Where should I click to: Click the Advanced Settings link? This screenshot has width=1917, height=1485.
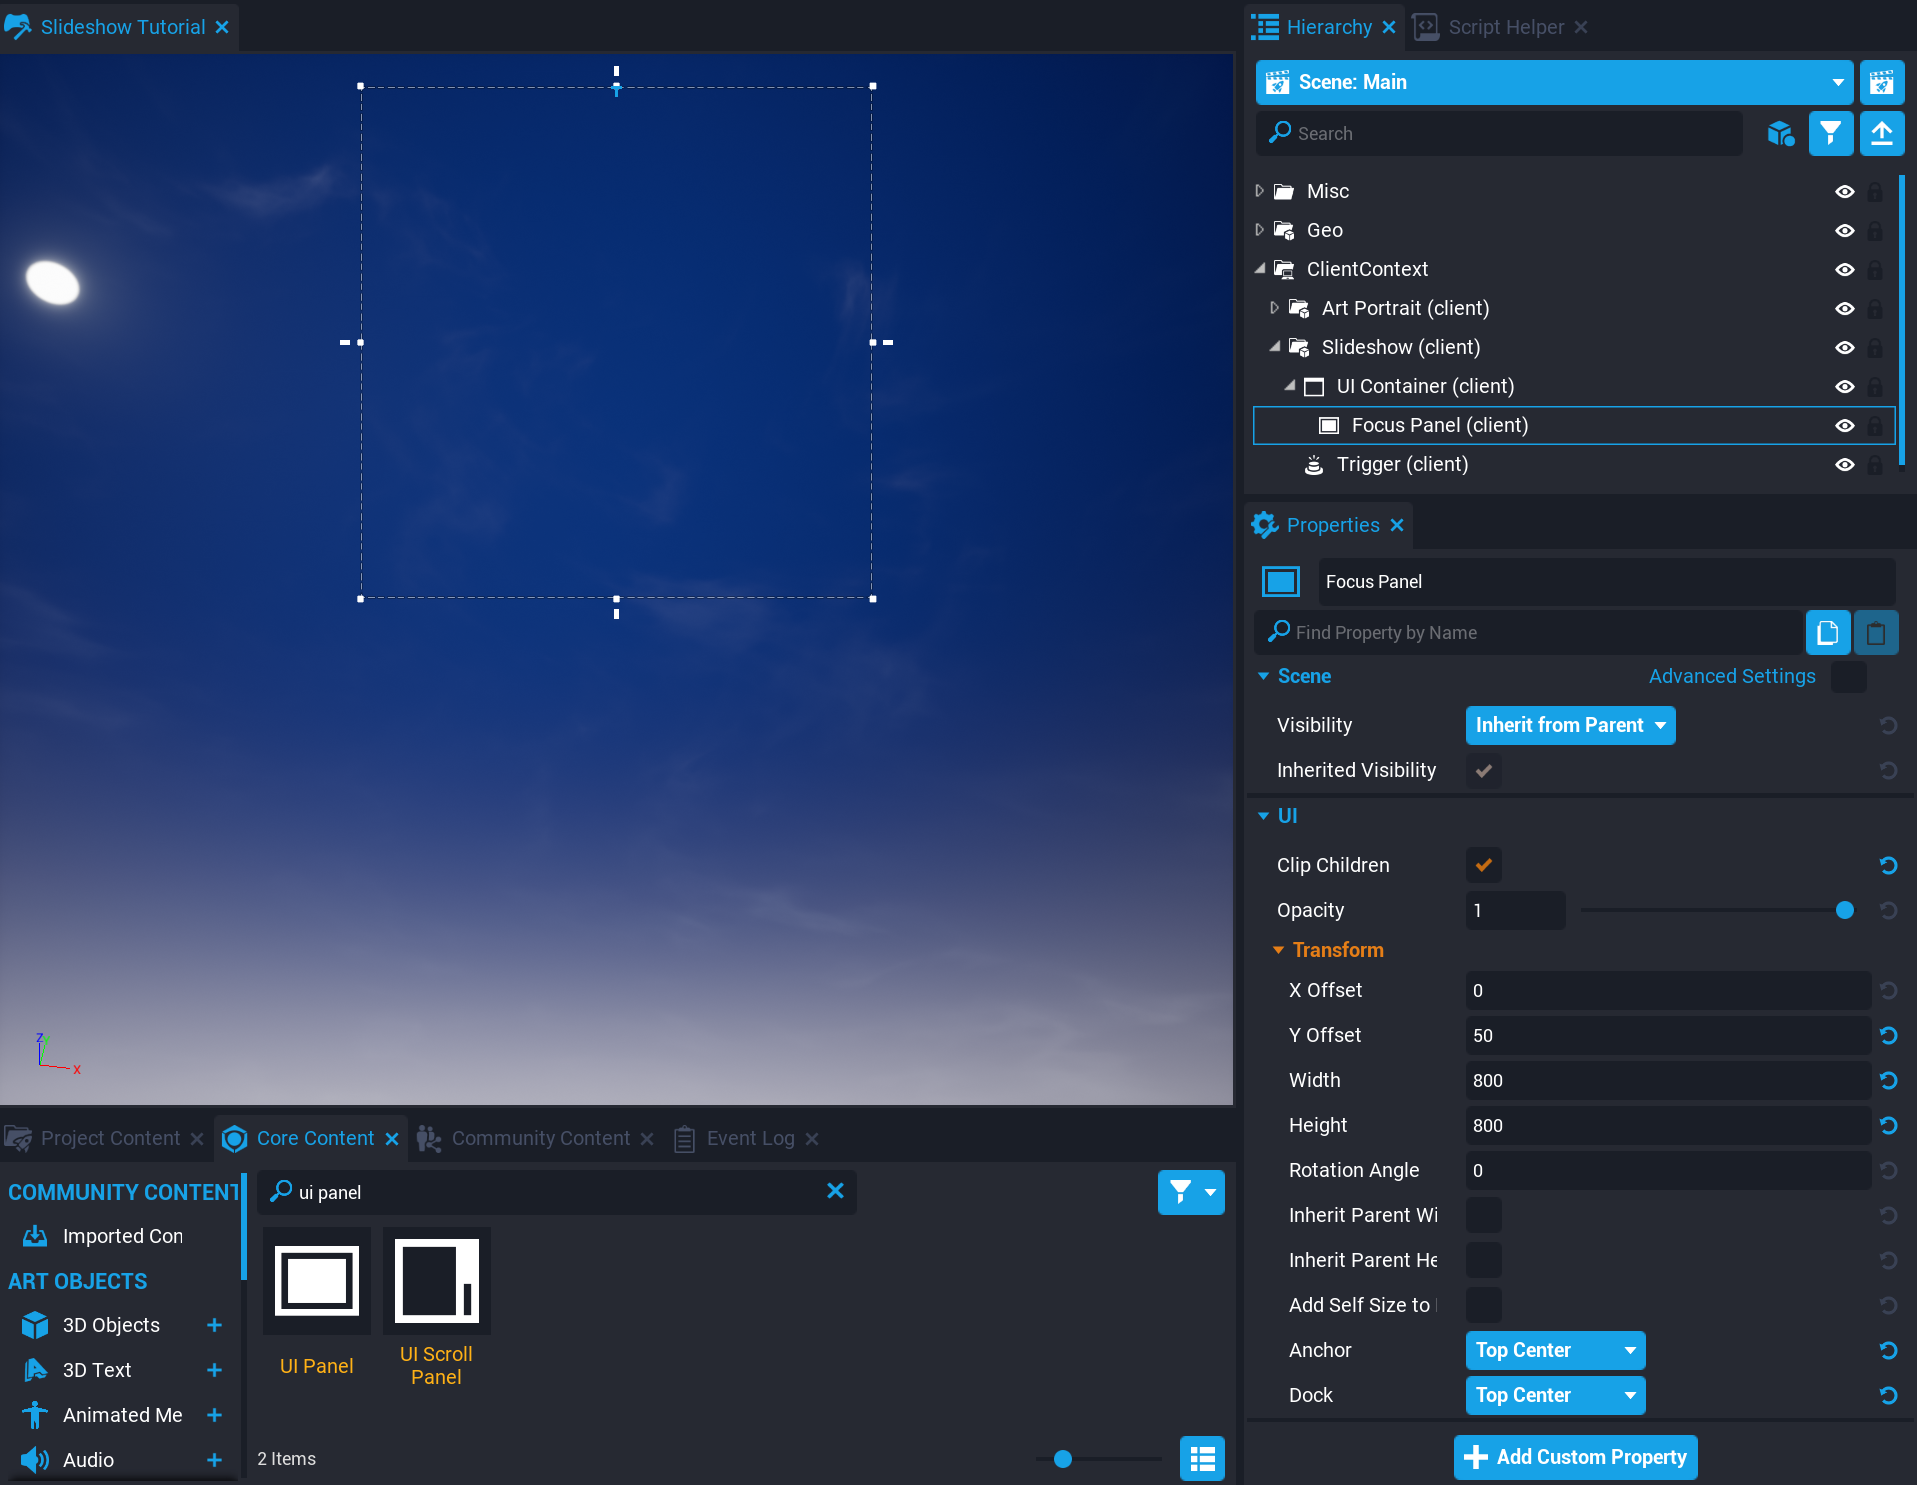1732,676
